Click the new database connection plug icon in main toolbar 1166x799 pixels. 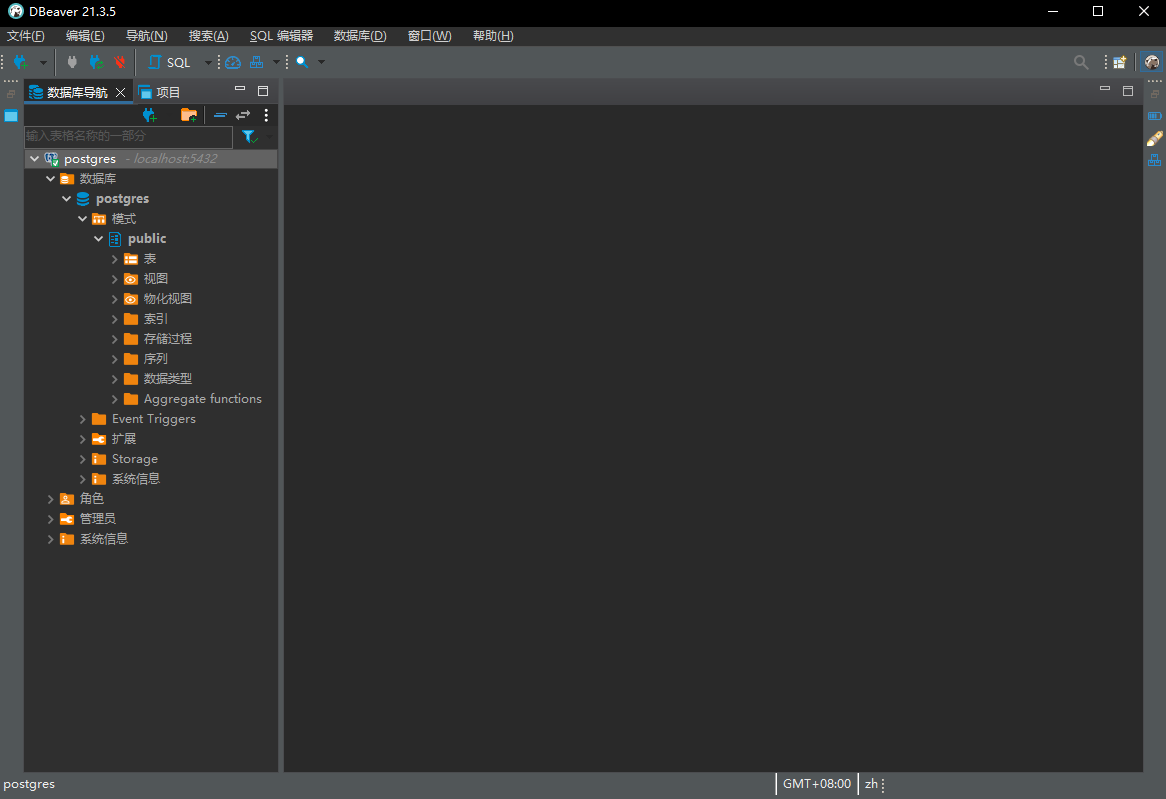point(21,62)
